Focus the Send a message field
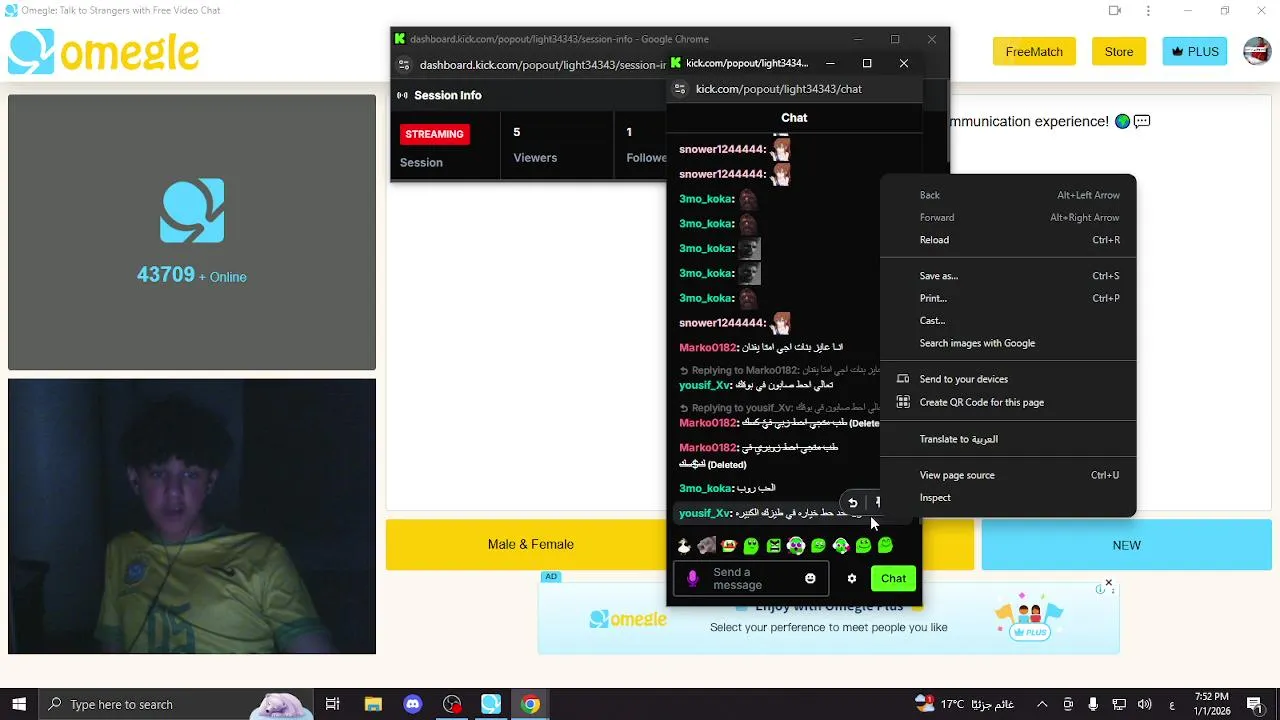The image size is (1280, 720). pyautogui.click(x=750, y=578)
